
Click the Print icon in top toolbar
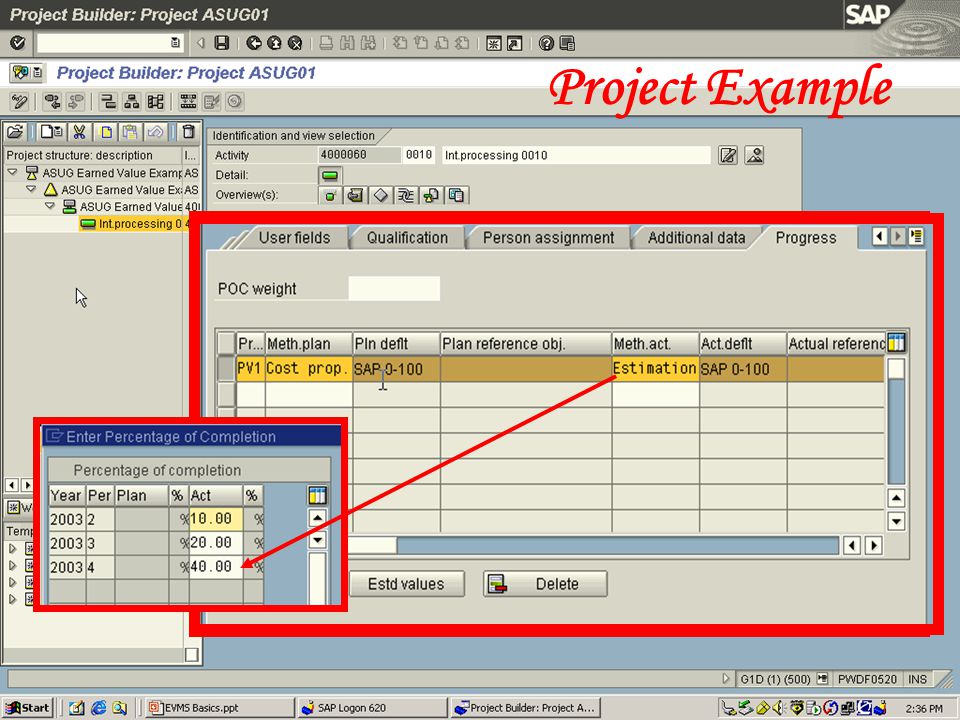pyautogui.click(x=326, y=43)
